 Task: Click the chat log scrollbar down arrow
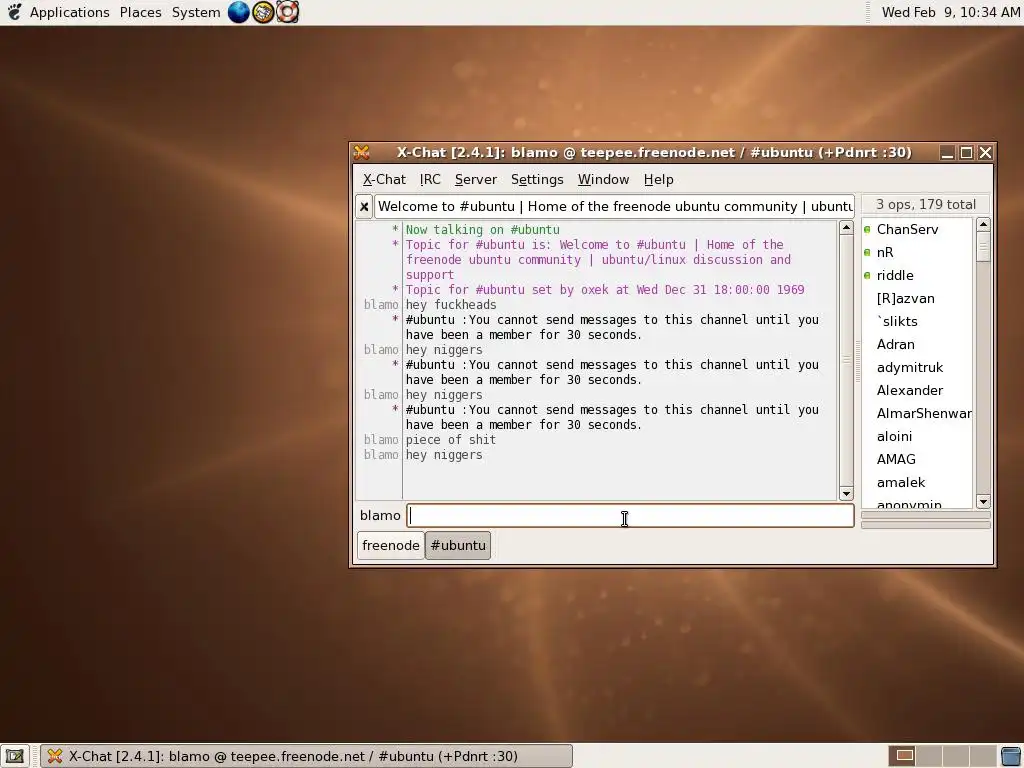coord(846,494)
